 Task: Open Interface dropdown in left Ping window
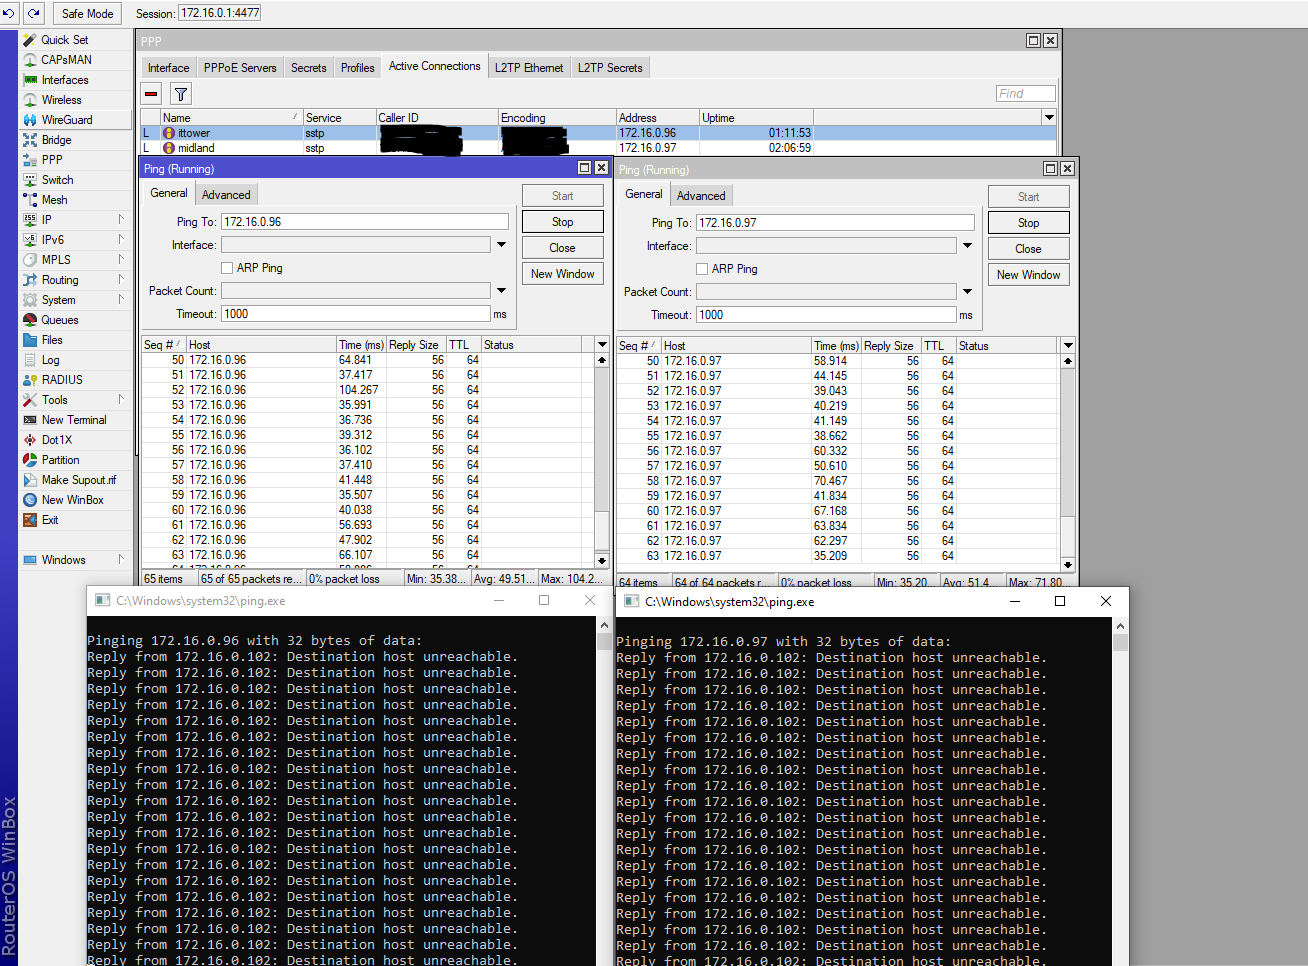coord(501,245)
